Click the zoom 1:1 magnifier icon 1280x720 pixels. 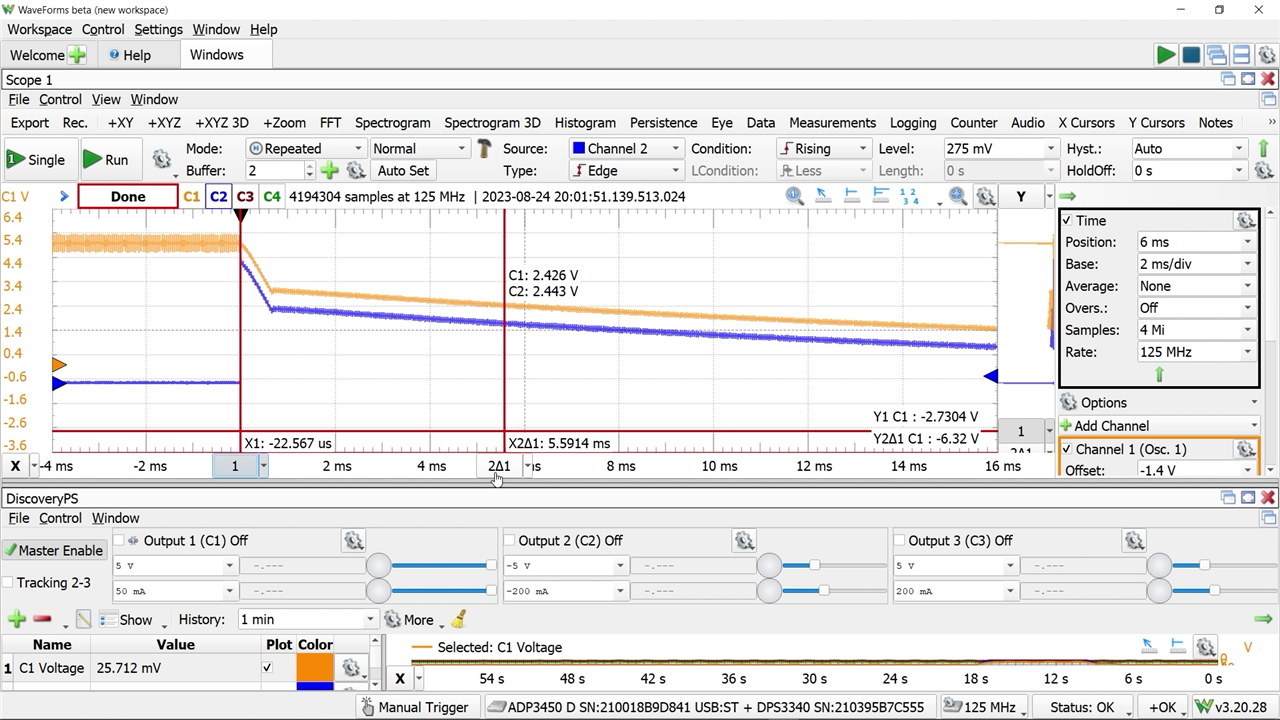click(x=795, y=197)
